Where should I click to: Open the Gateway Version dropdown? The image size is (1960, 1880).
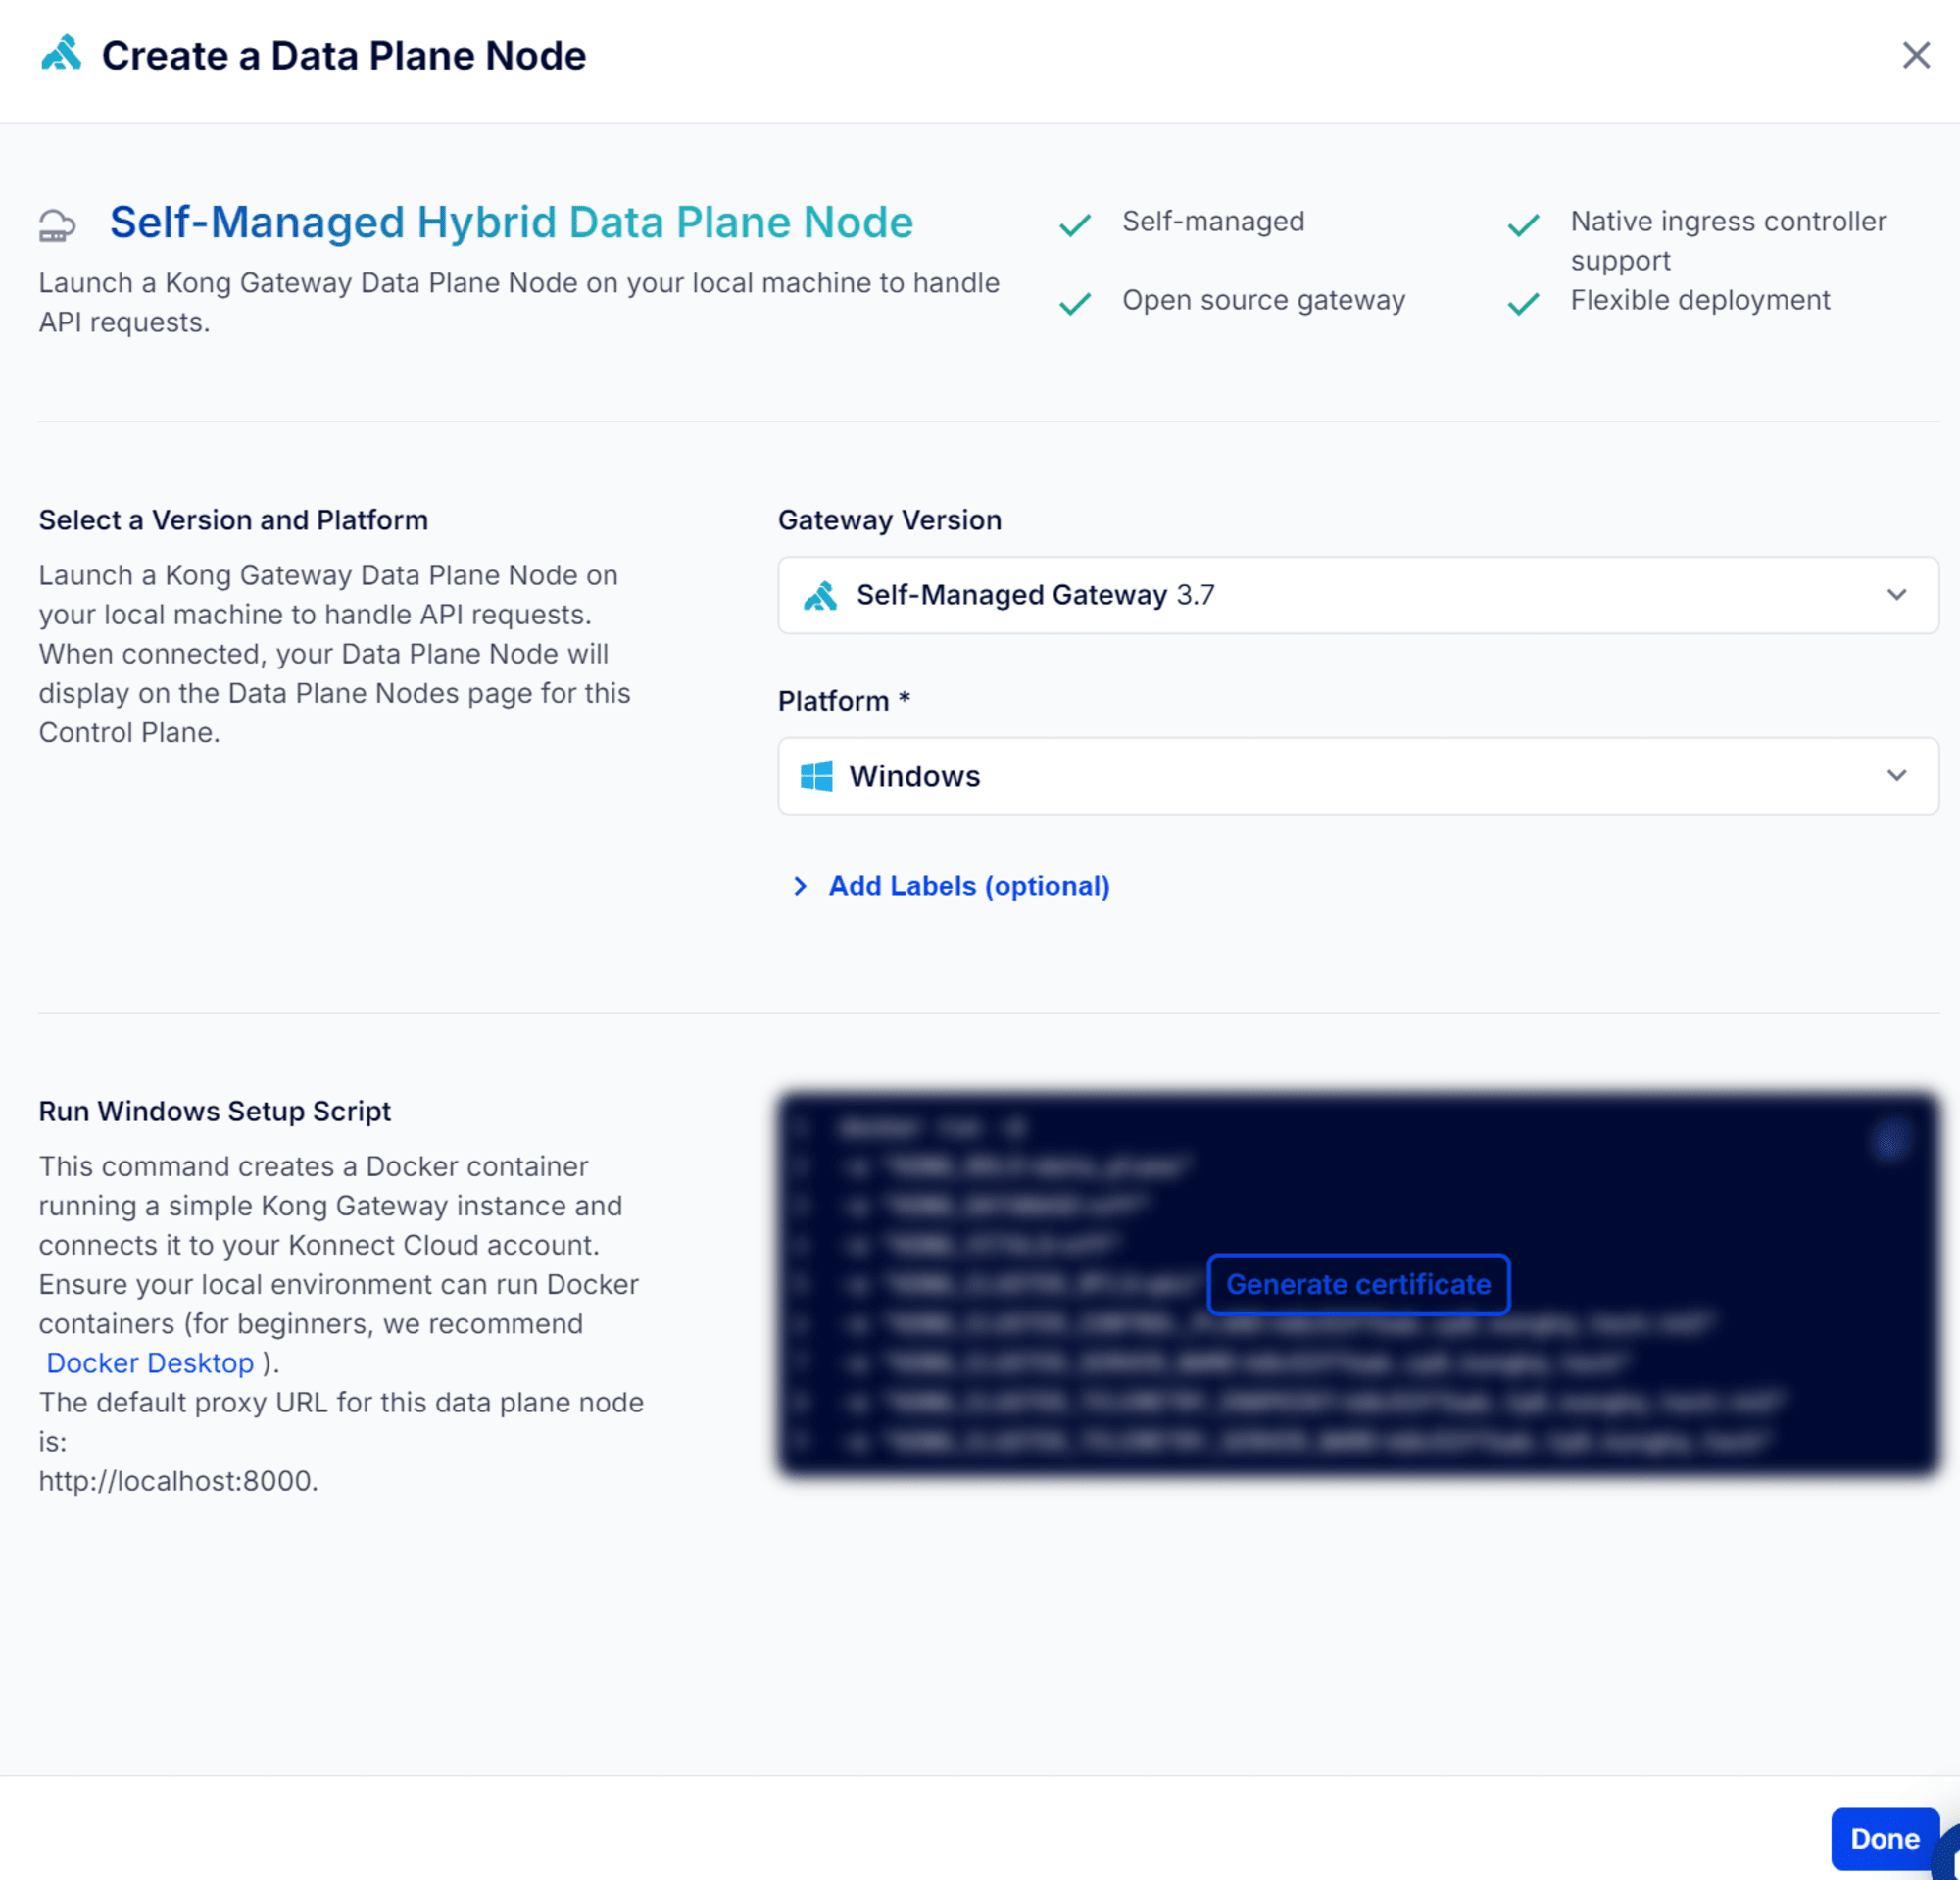click(1357, 595)
